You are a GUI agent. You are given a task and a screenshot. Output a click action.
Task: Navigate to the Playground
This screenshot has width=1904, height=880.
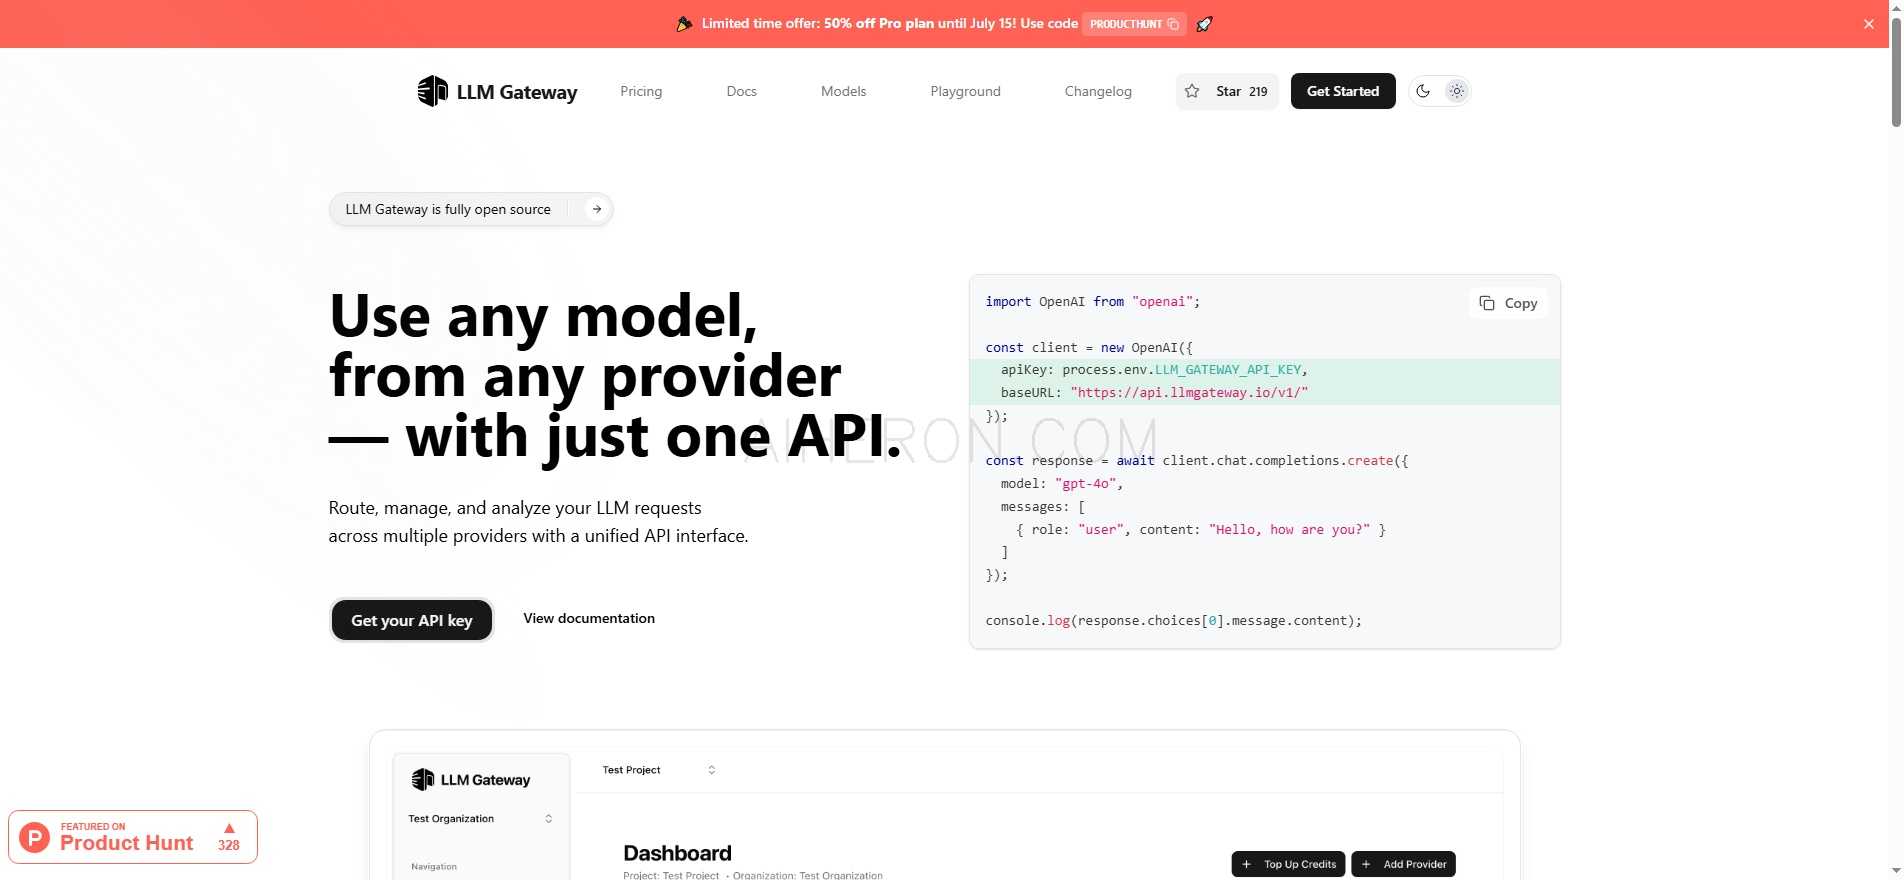pos(965,91)
